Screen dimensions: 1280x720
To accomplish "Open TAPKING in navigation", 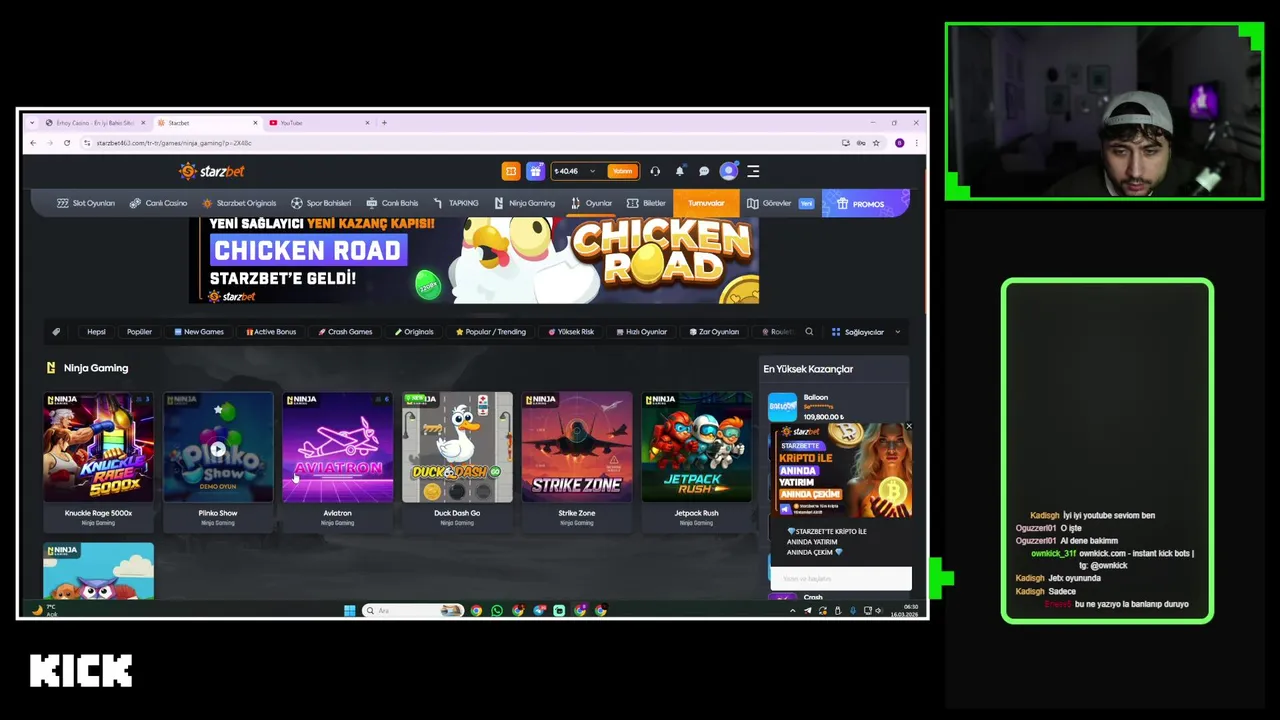I will pos(456,203).
